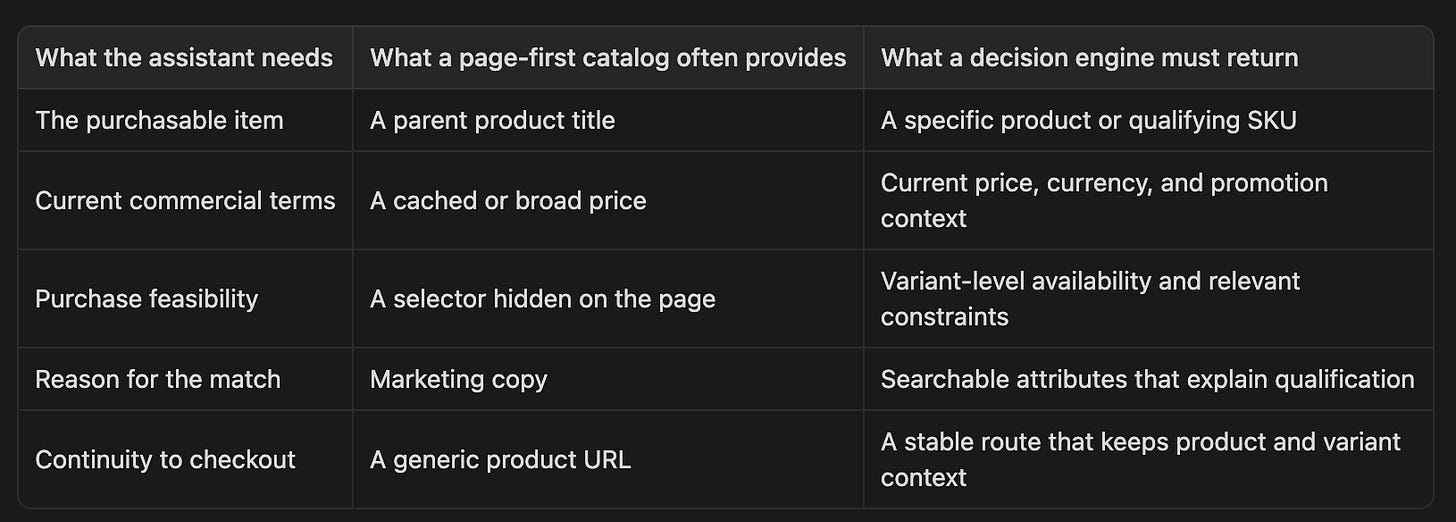Select the 'Purchase feasibility' cell
This screenshot has height=522, width=1456.
(185, 298)
